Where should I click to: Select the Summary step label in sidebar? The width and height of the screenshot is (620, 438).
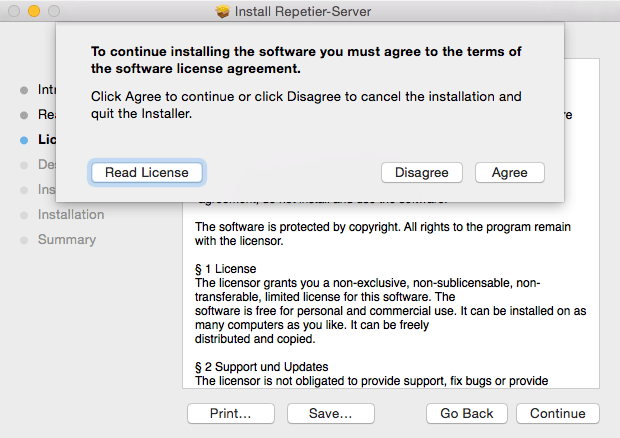[67, 239]
